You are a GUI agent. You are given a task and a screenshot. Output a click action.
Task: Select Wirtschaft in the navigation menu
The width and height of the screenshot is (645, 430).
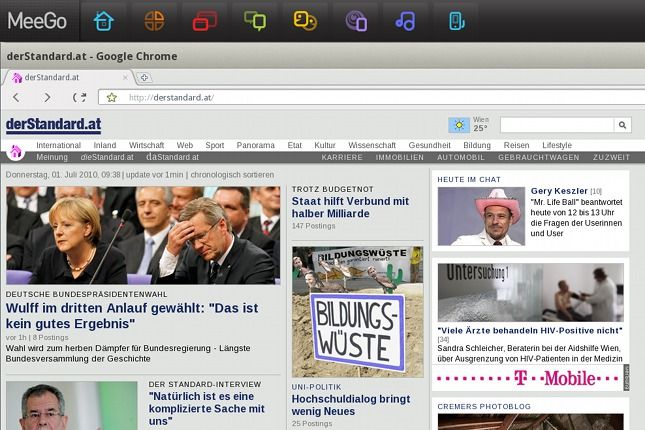[146, 145]
